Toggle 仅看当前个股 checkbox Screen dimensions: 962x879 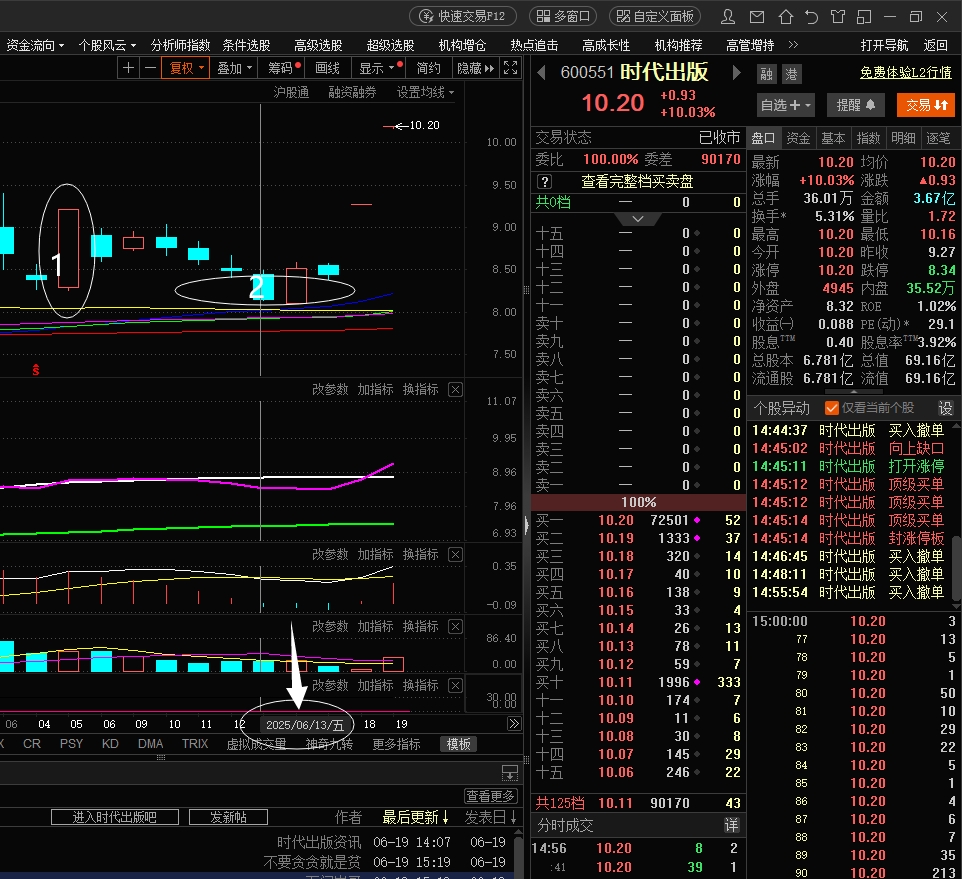[x=832, y=408]
